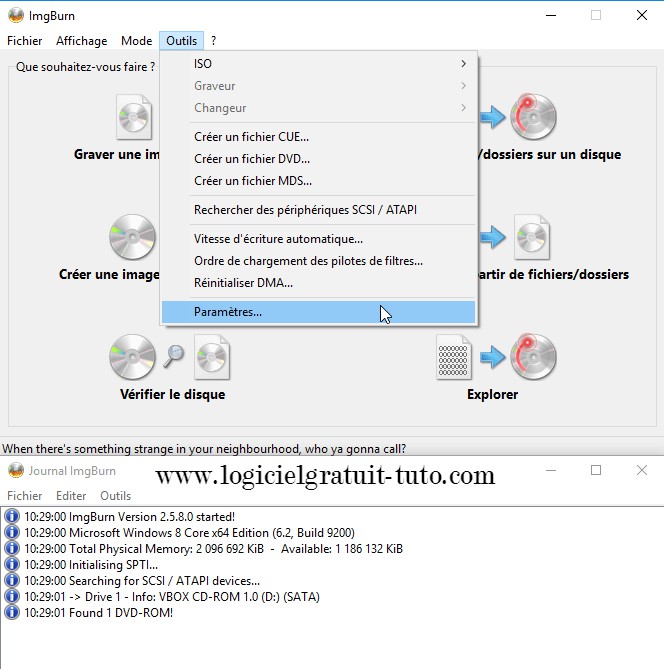Click the info icon of the Microsoft Windows 8 log line
This screenshot has height=669, width=664.
(12, 532)
